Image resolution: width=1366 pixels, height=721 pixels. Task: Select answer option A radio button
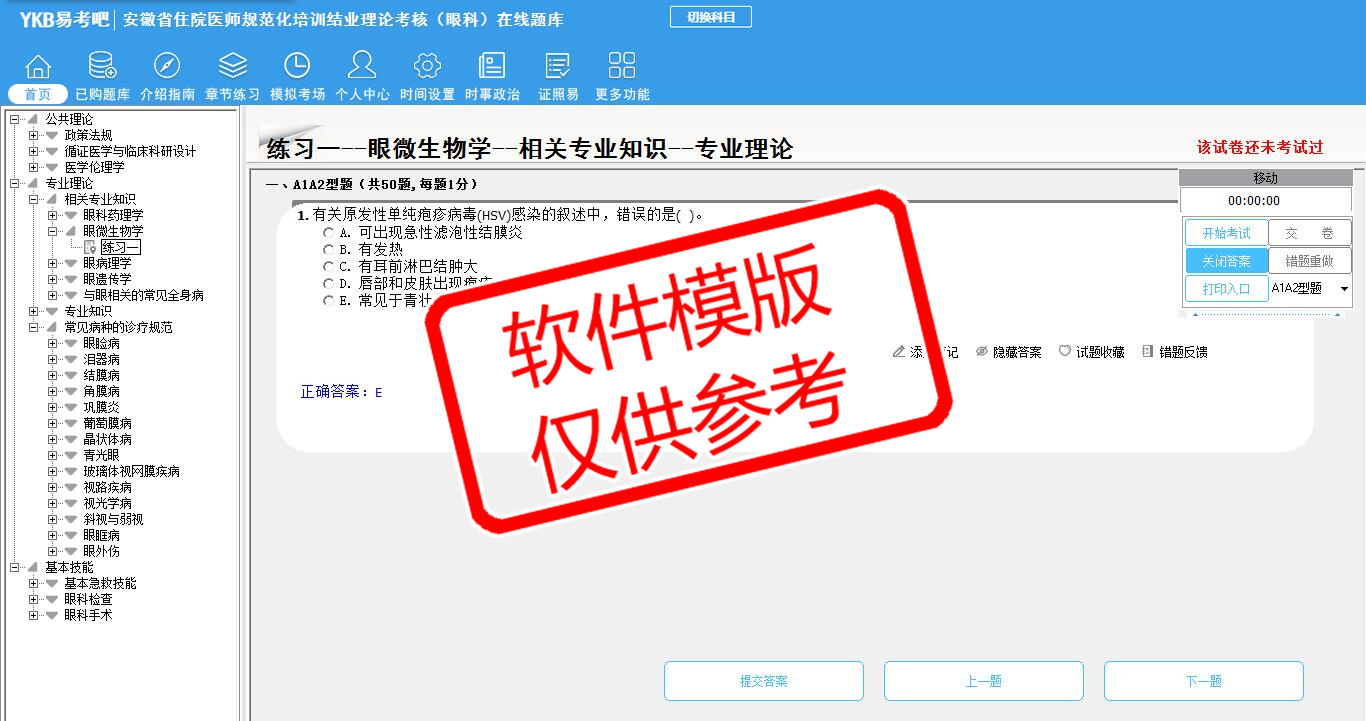pos(328,233)
